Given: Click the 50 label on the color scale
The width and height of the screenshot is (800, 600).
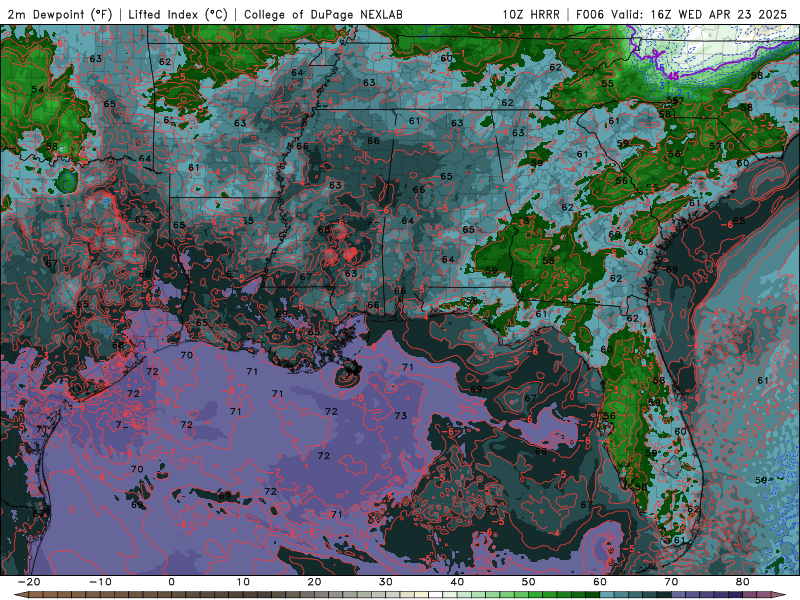Looking at the screenshot, I should (529, 582).
